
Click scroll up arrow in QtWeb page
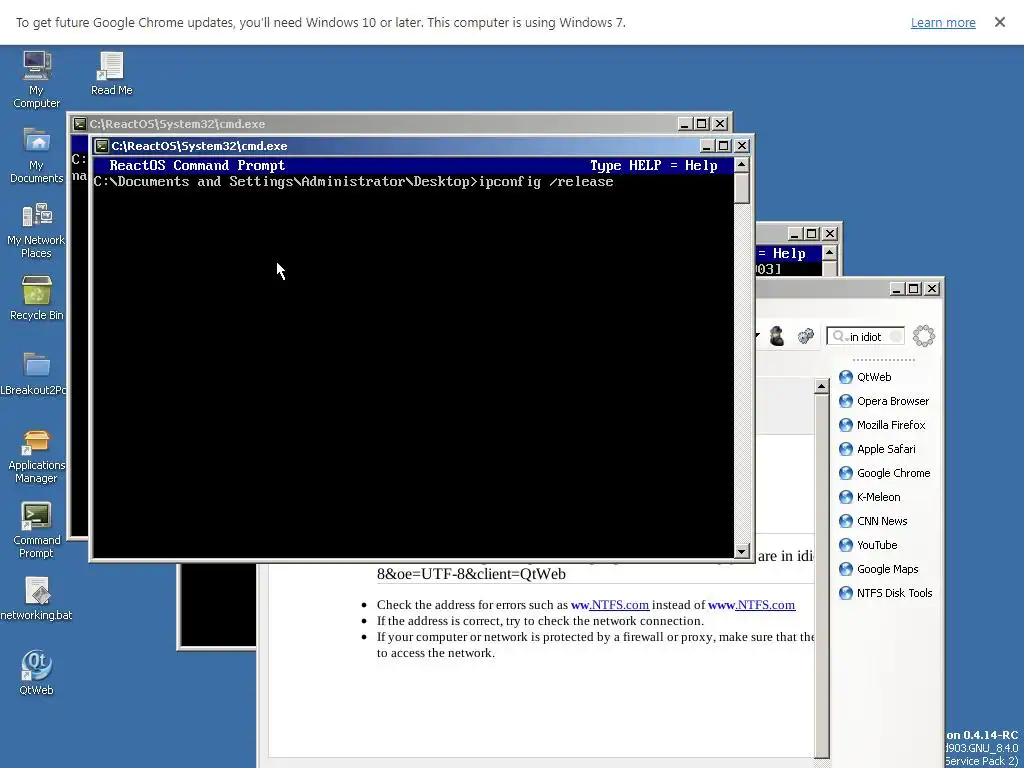(x=822, y=387)
